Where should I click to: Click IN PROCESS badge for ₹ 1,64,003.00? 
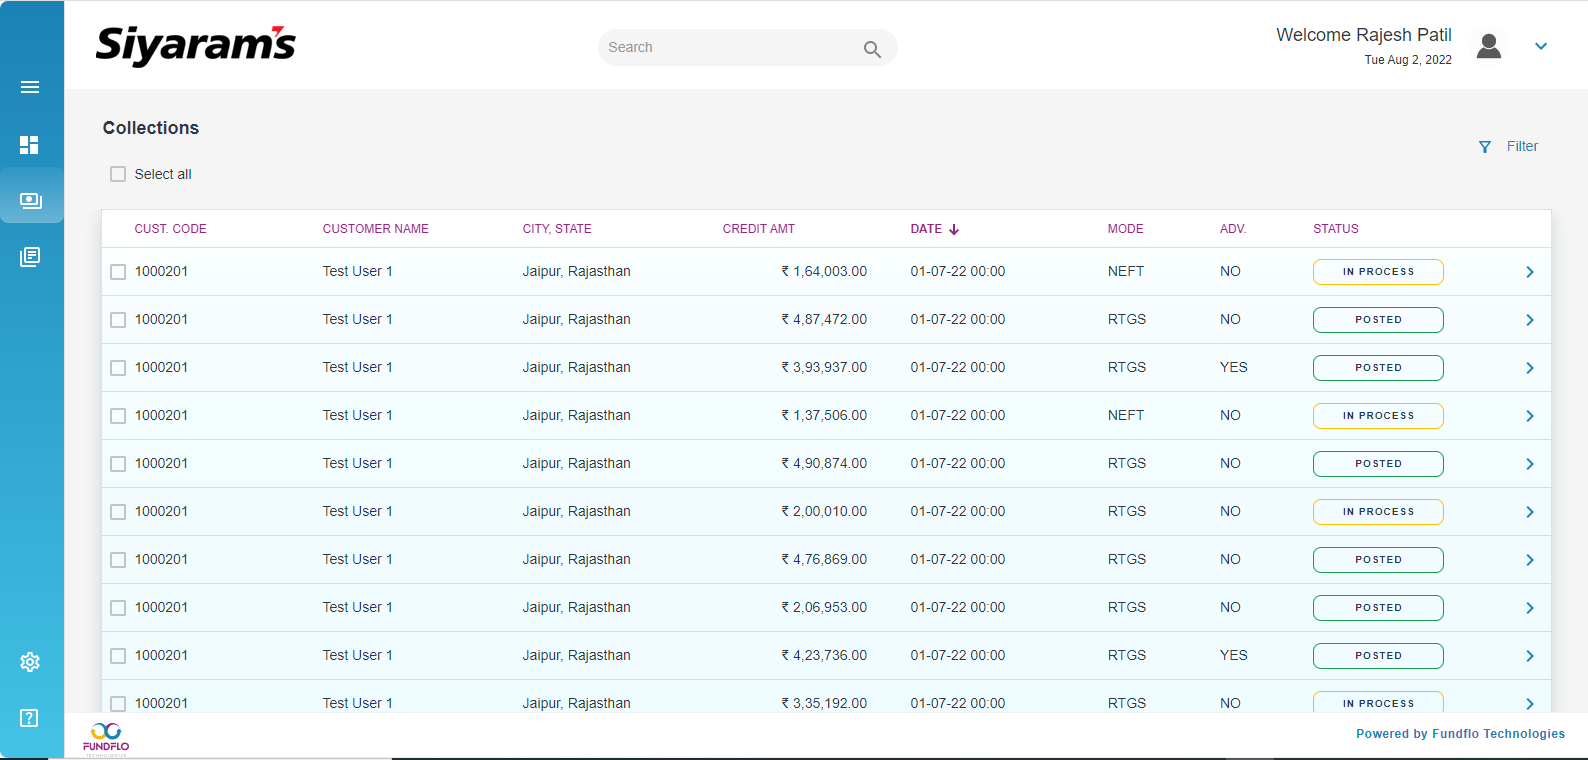[x=1378, y=272]
